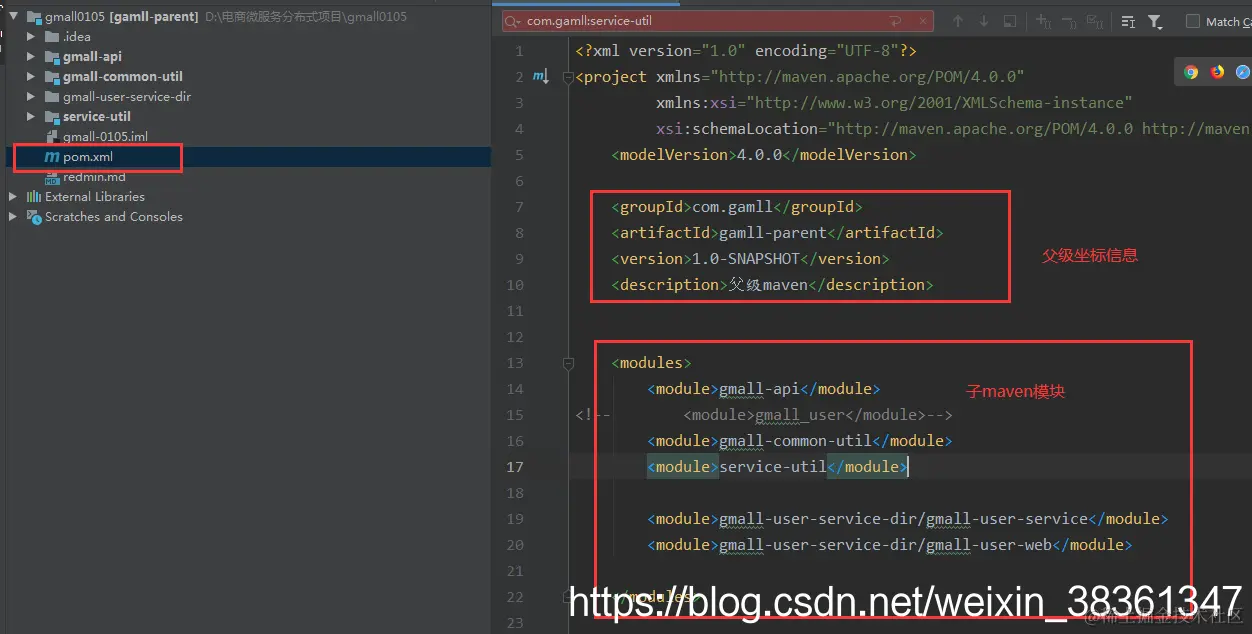1252x634 pixels.
Task: Click modelVersion 4.0.0 text on line 5
Action: point(763,155)
